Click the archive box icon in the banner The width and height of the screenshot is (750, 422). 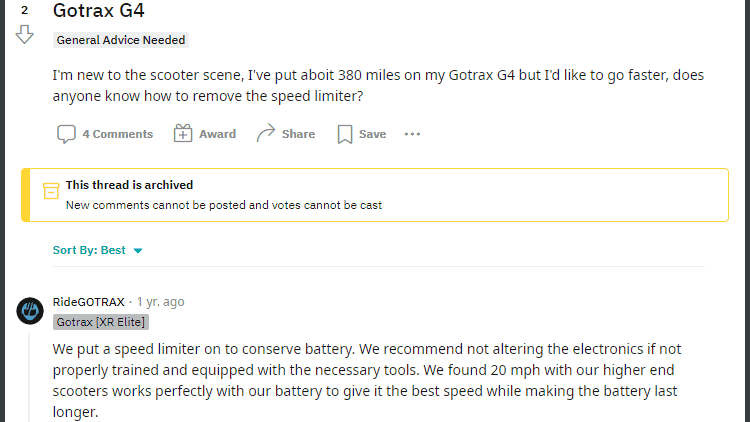tap(50, 191)
